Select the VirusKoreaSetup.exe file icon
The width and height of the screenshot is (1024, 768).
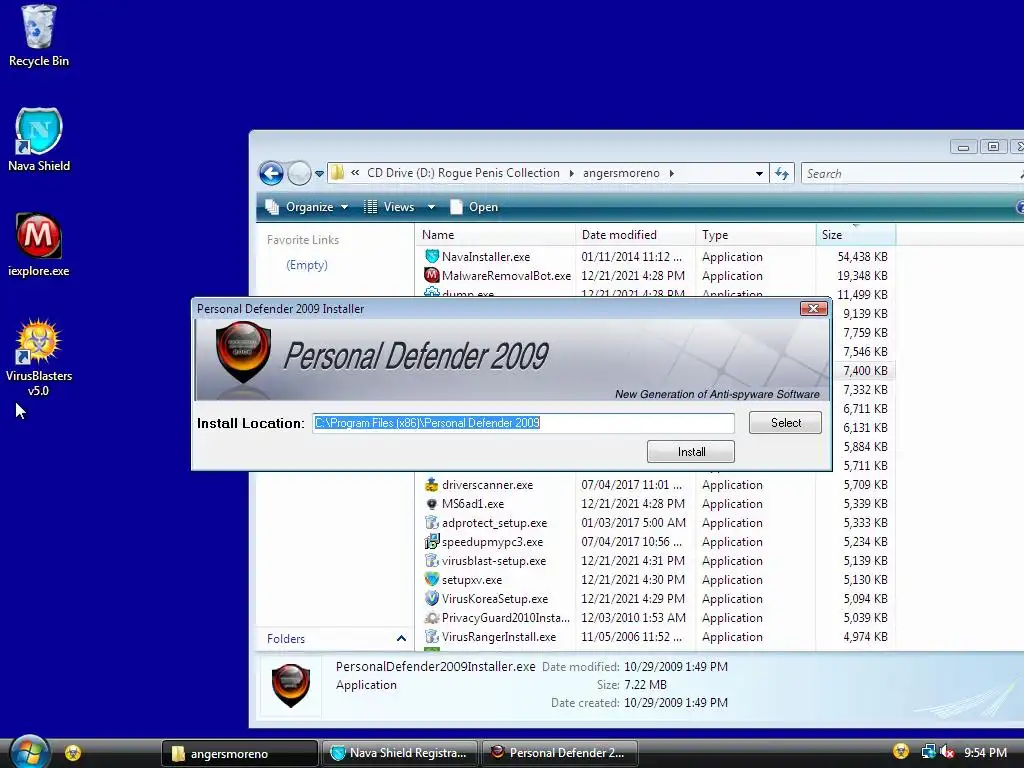432,598
